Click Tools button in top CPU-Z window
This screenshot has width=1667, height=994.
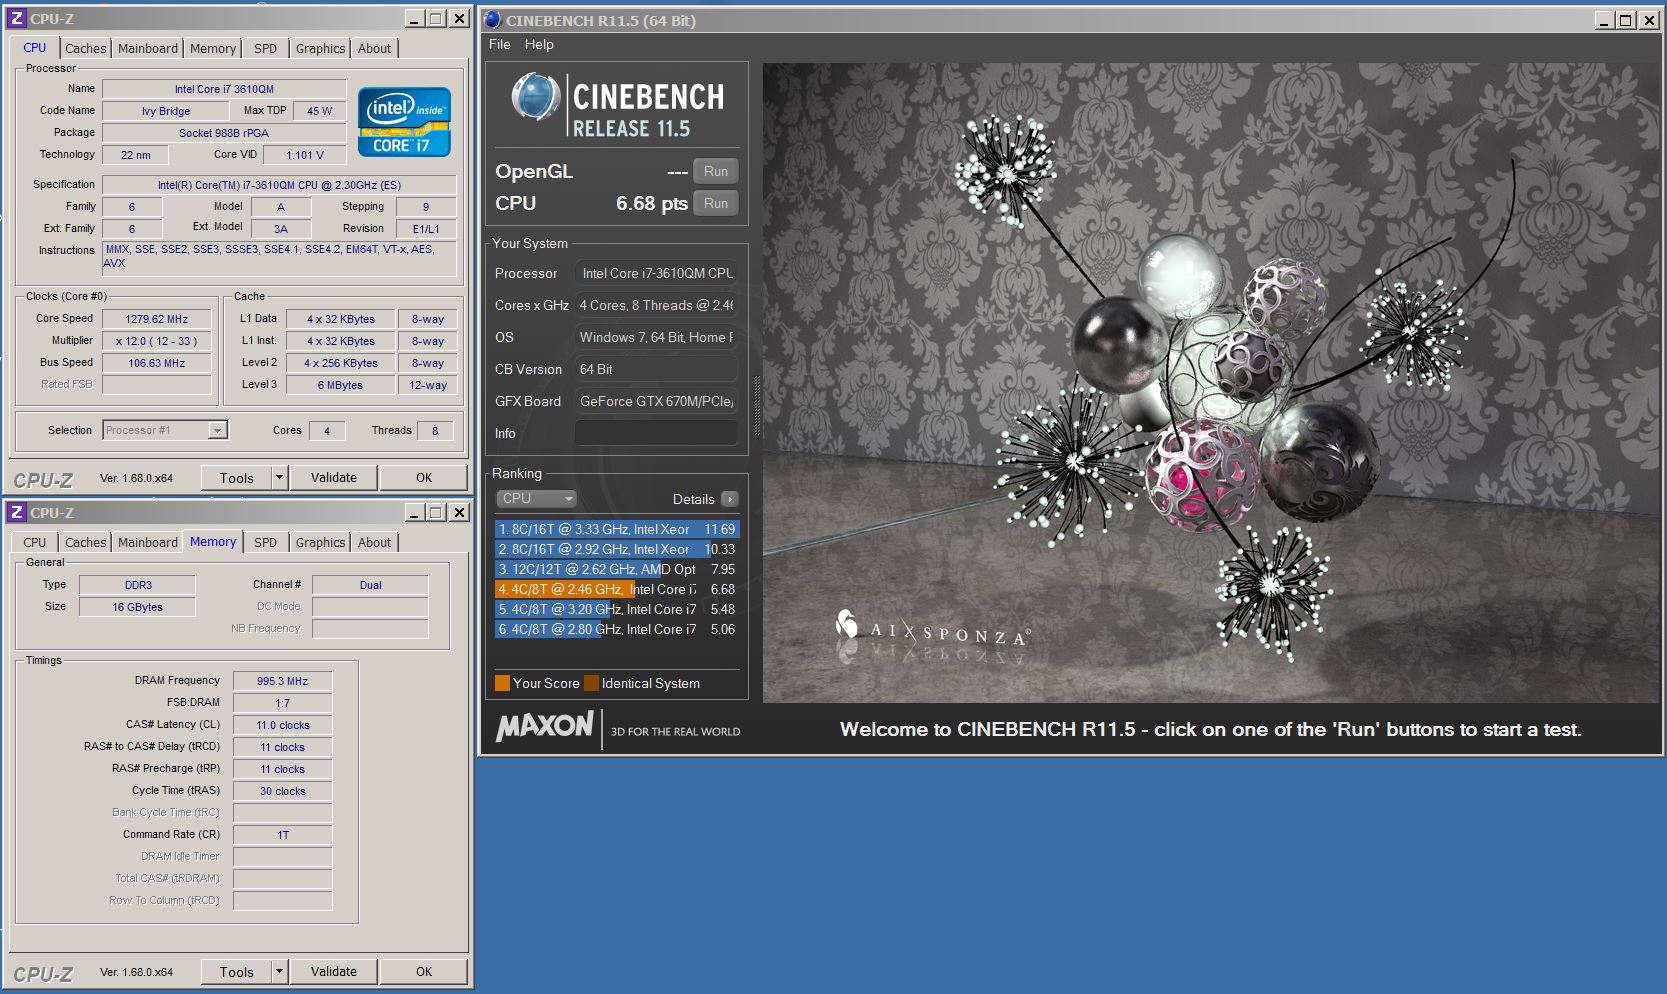click(237, 478)
